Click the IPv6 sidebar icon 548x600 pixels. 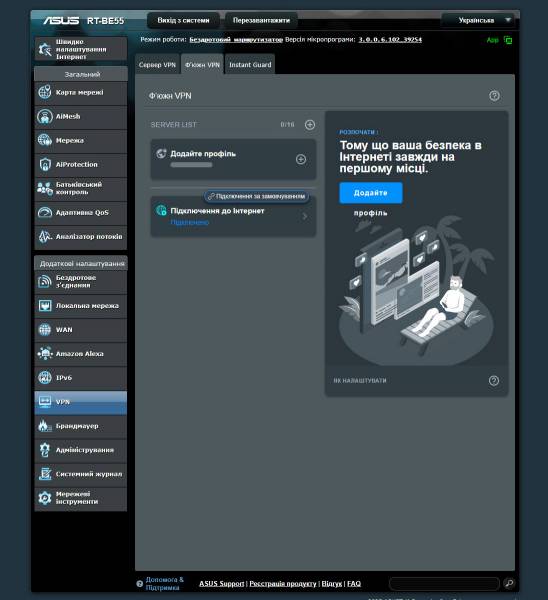click(x=45, y=378)
